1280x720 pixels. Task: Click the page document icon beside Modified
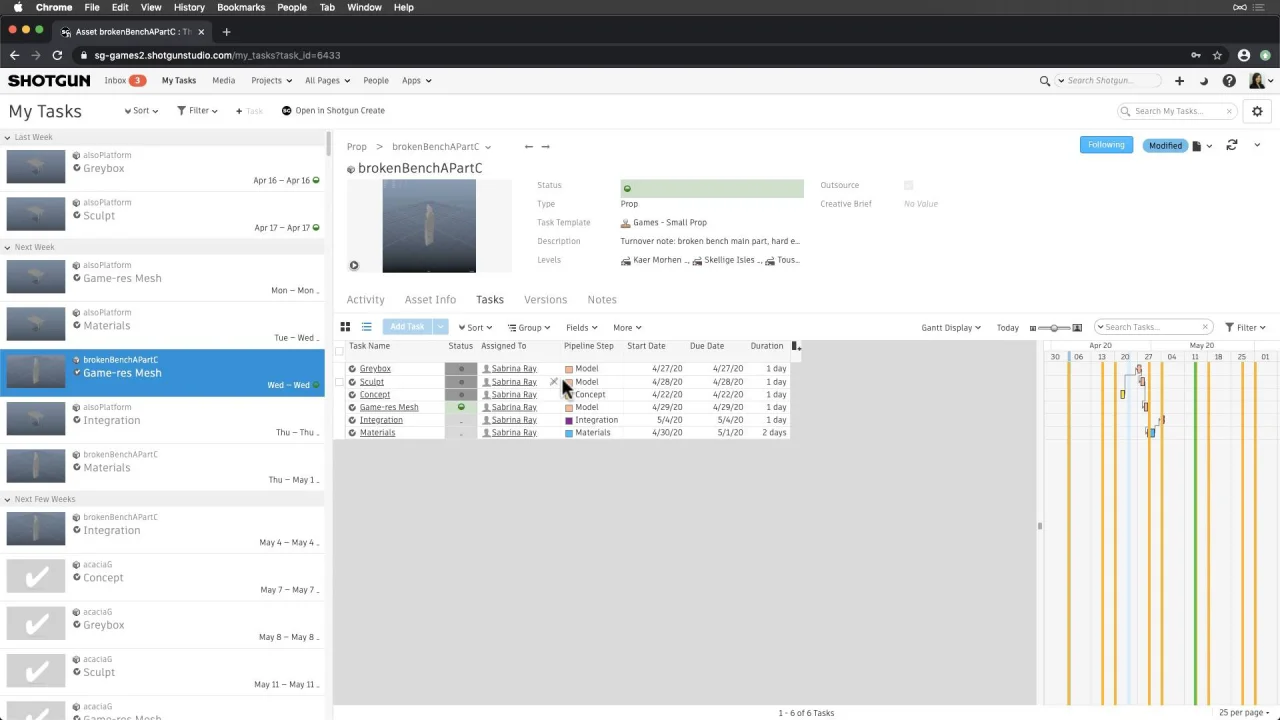[1197, 146]
